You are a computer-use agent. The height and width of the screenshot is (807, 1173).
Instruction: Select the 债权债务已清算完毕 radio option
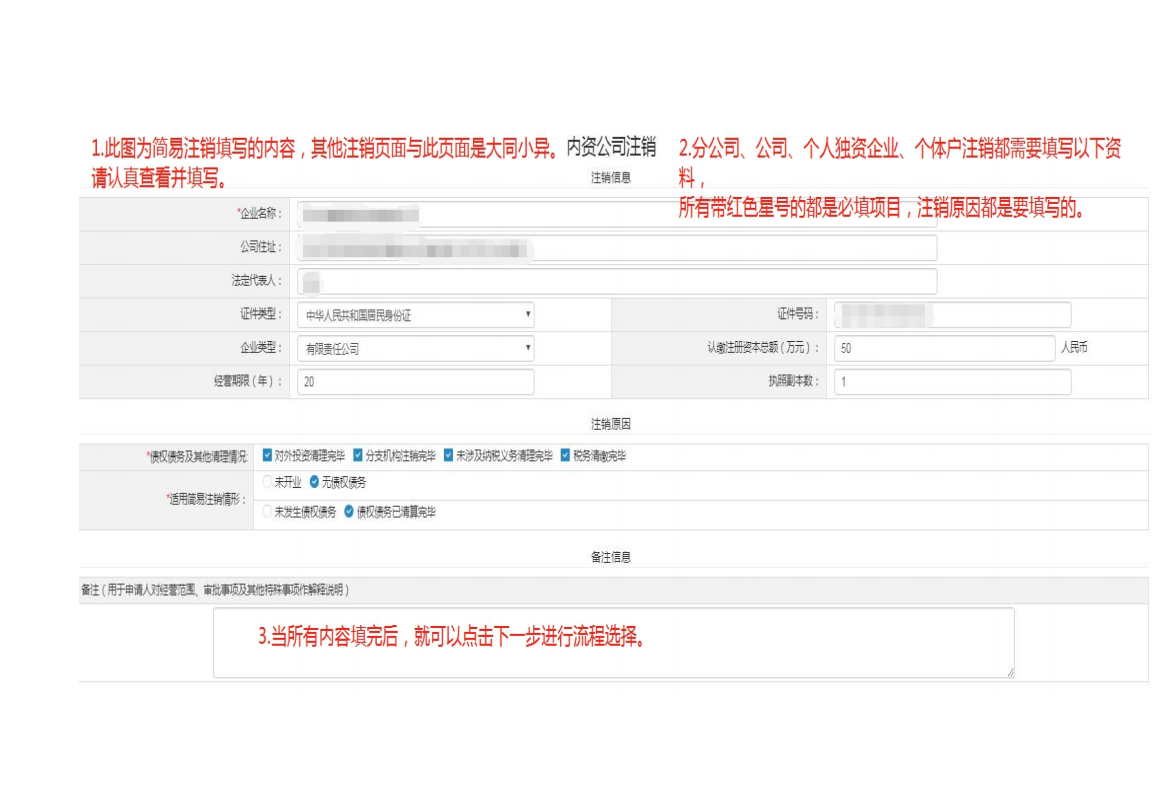(x=349, y=512)
